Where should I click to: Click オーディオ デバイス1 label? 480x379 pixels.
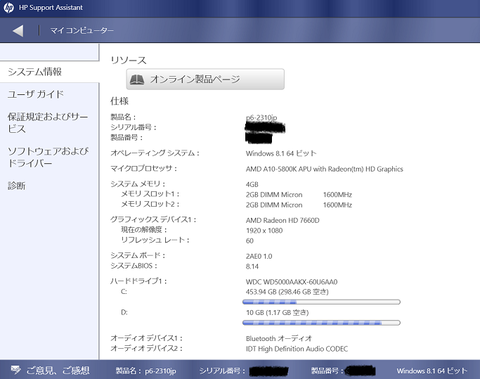point(147,338)
